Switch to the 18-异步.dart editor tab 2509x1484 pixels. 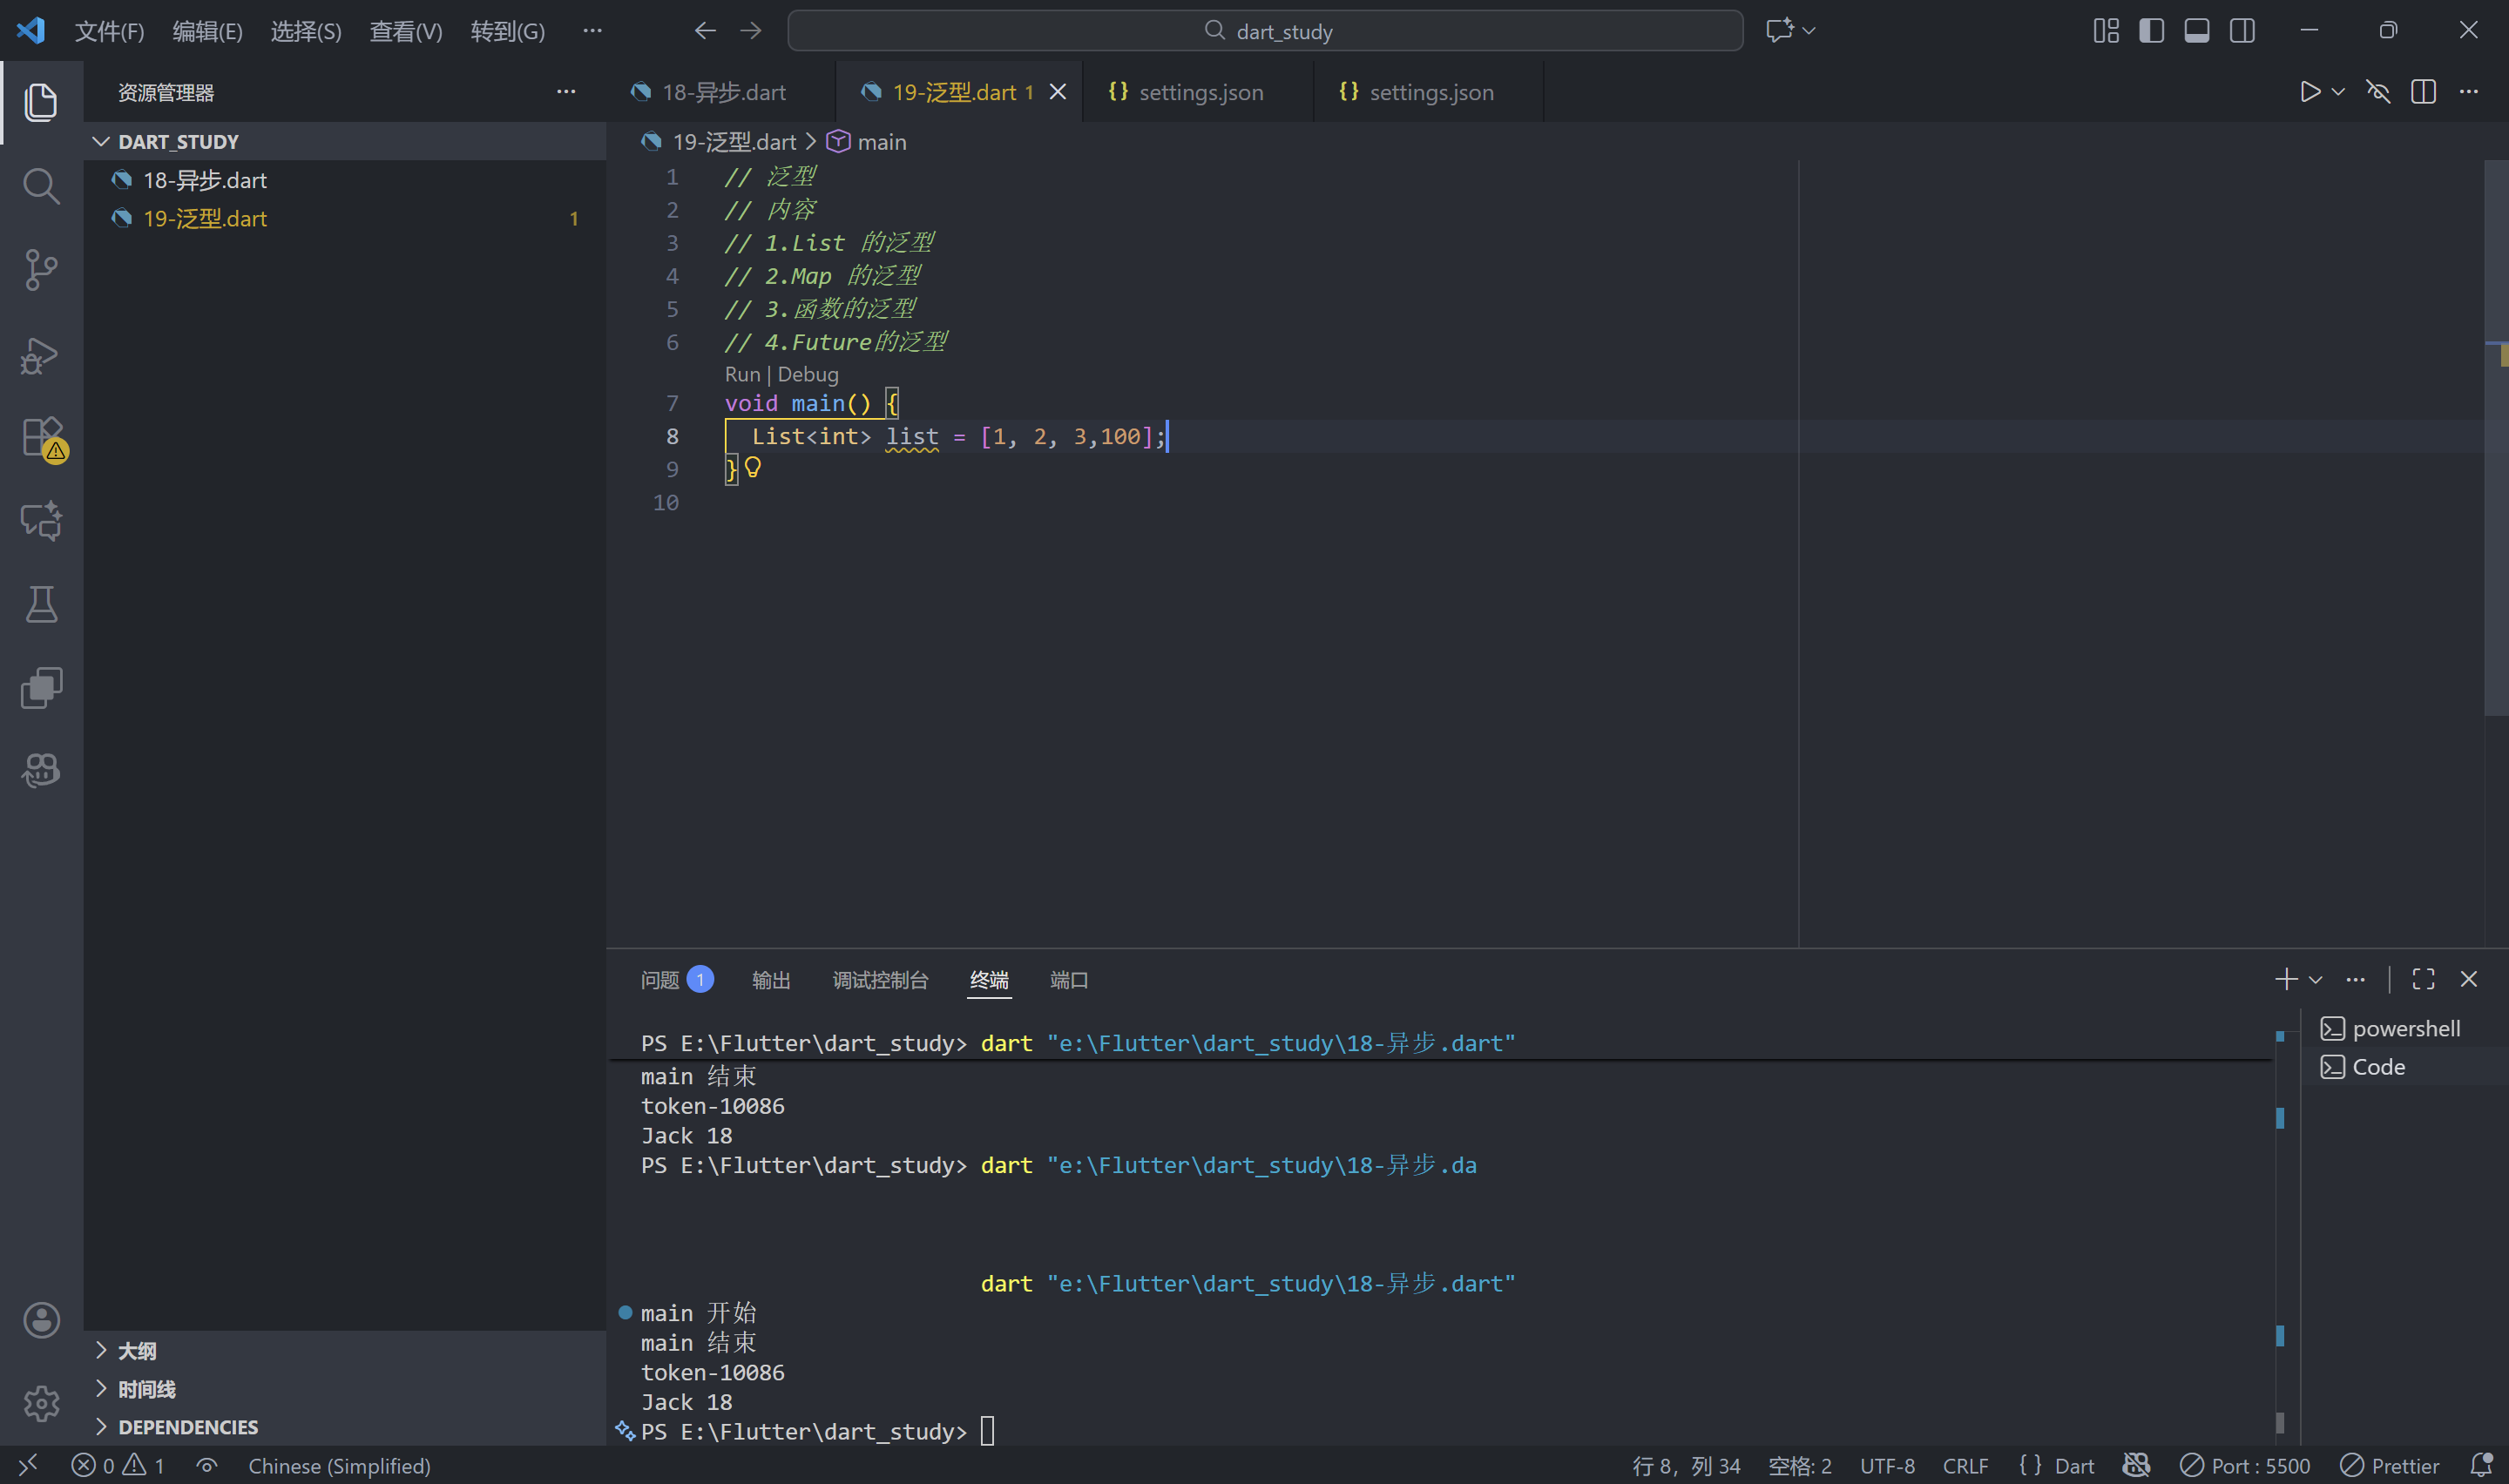[723, 92]
